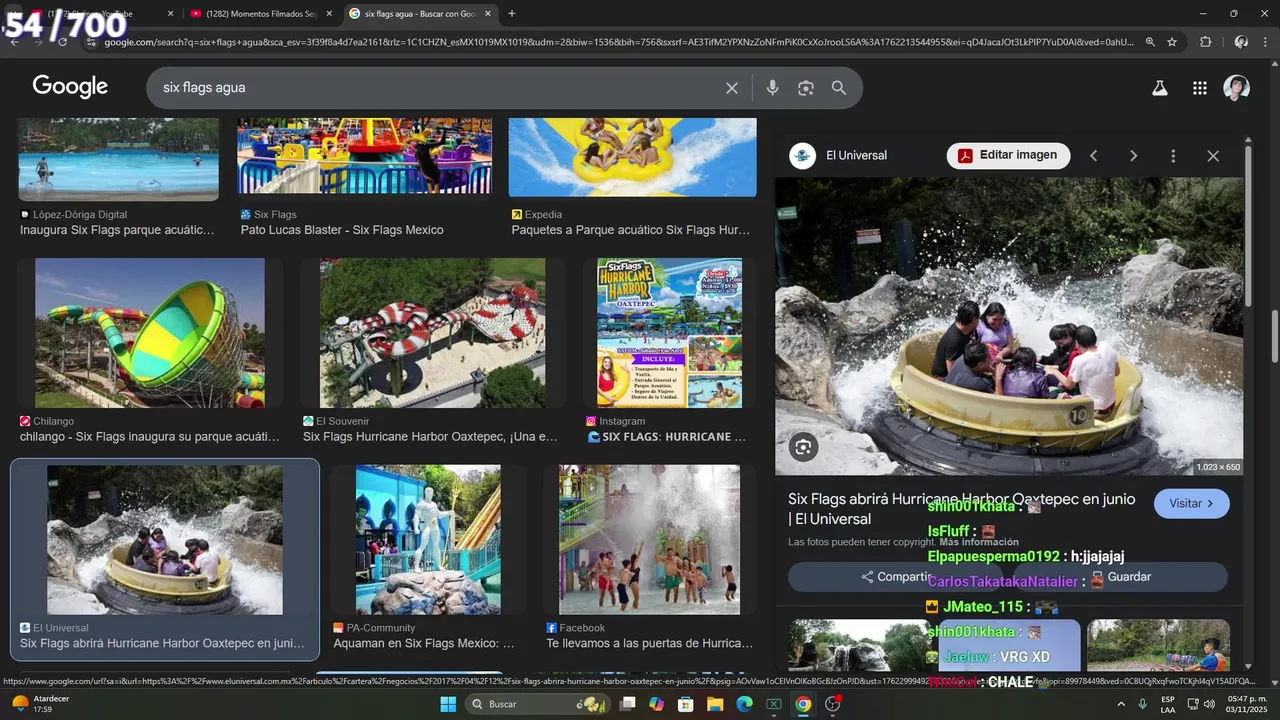The height and width of the screenshot is (720, 1280).
Task: Bookmark this page with the star icon
Action: pos(1172,42)
